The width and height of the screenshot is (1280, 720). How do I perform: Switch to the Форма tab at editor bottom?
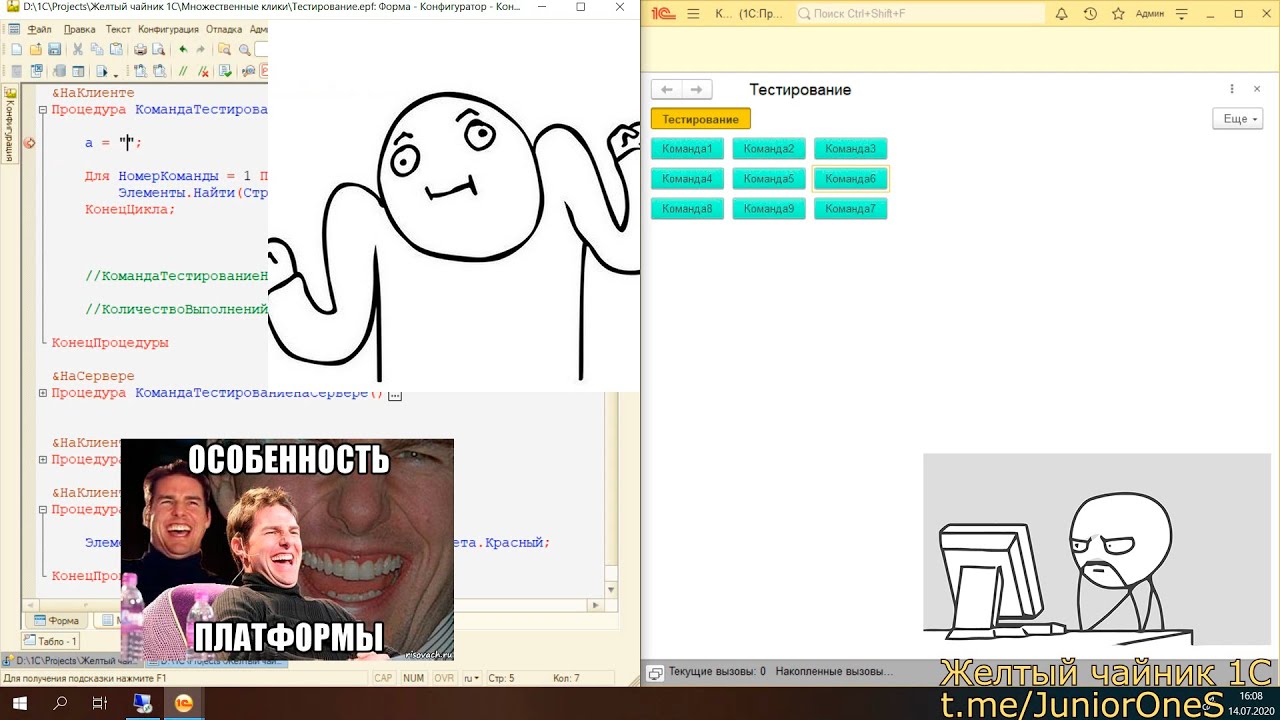tap(56, 620)
